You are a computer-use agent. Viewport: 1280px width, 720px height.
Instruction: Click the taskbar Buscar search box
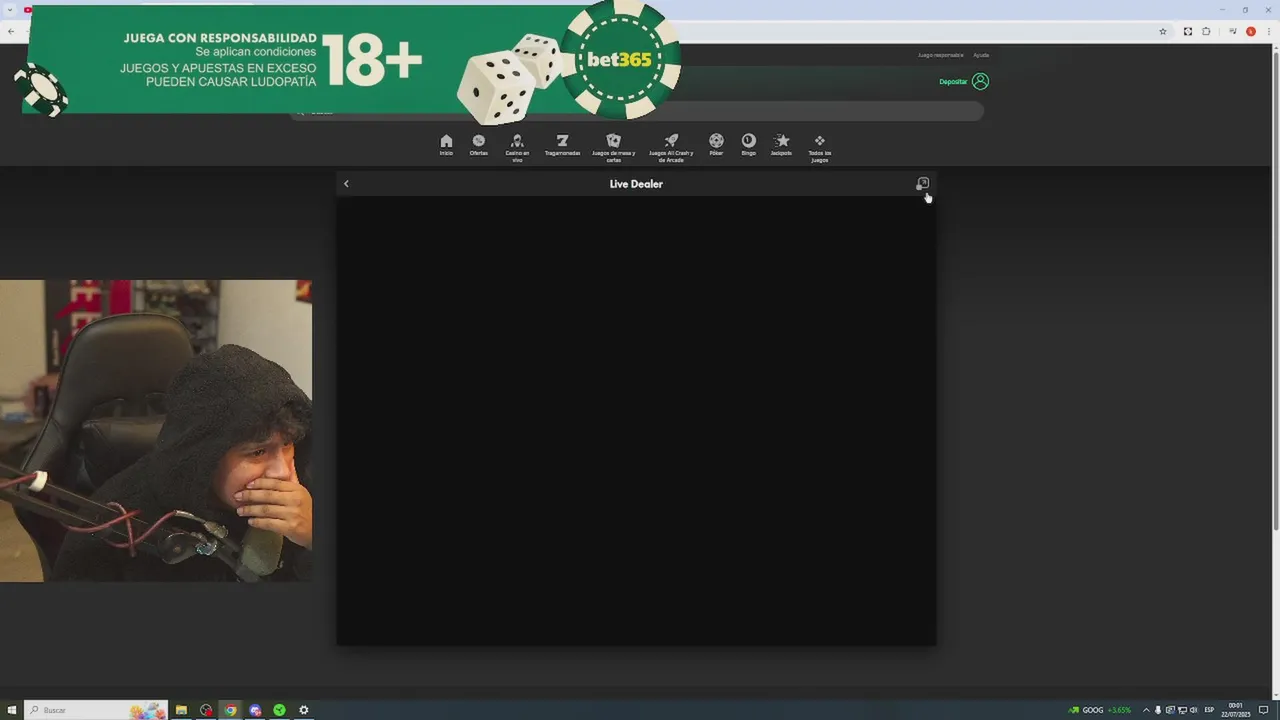(x=96, y=710)
